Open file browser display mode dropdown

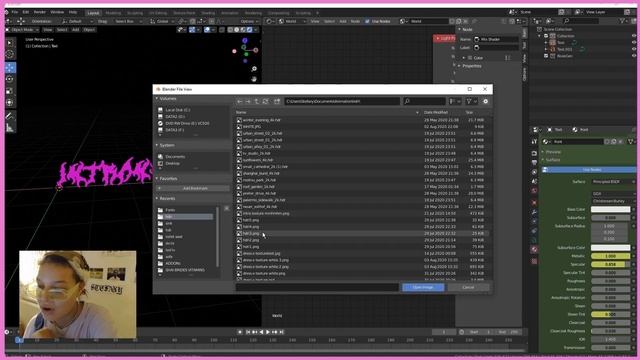[x=455, y=101]
